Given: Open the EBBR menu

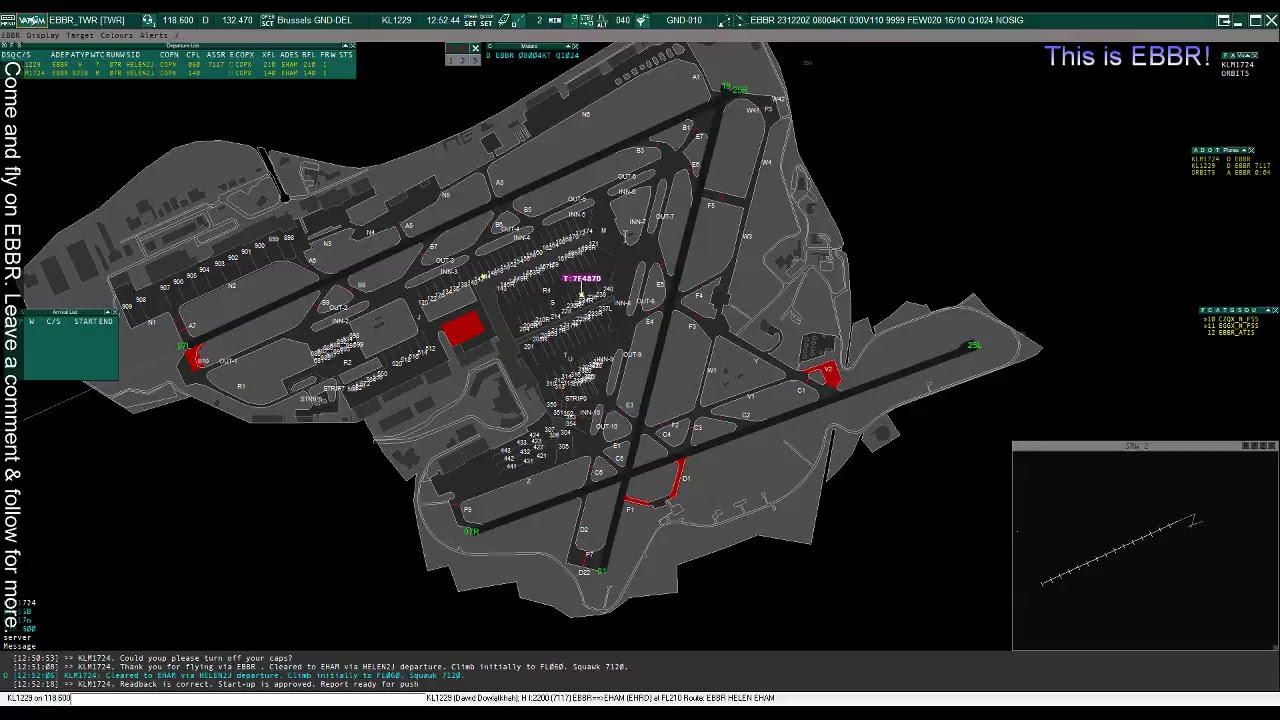Looking at the screenshot, I should click(x=10, y=35).
